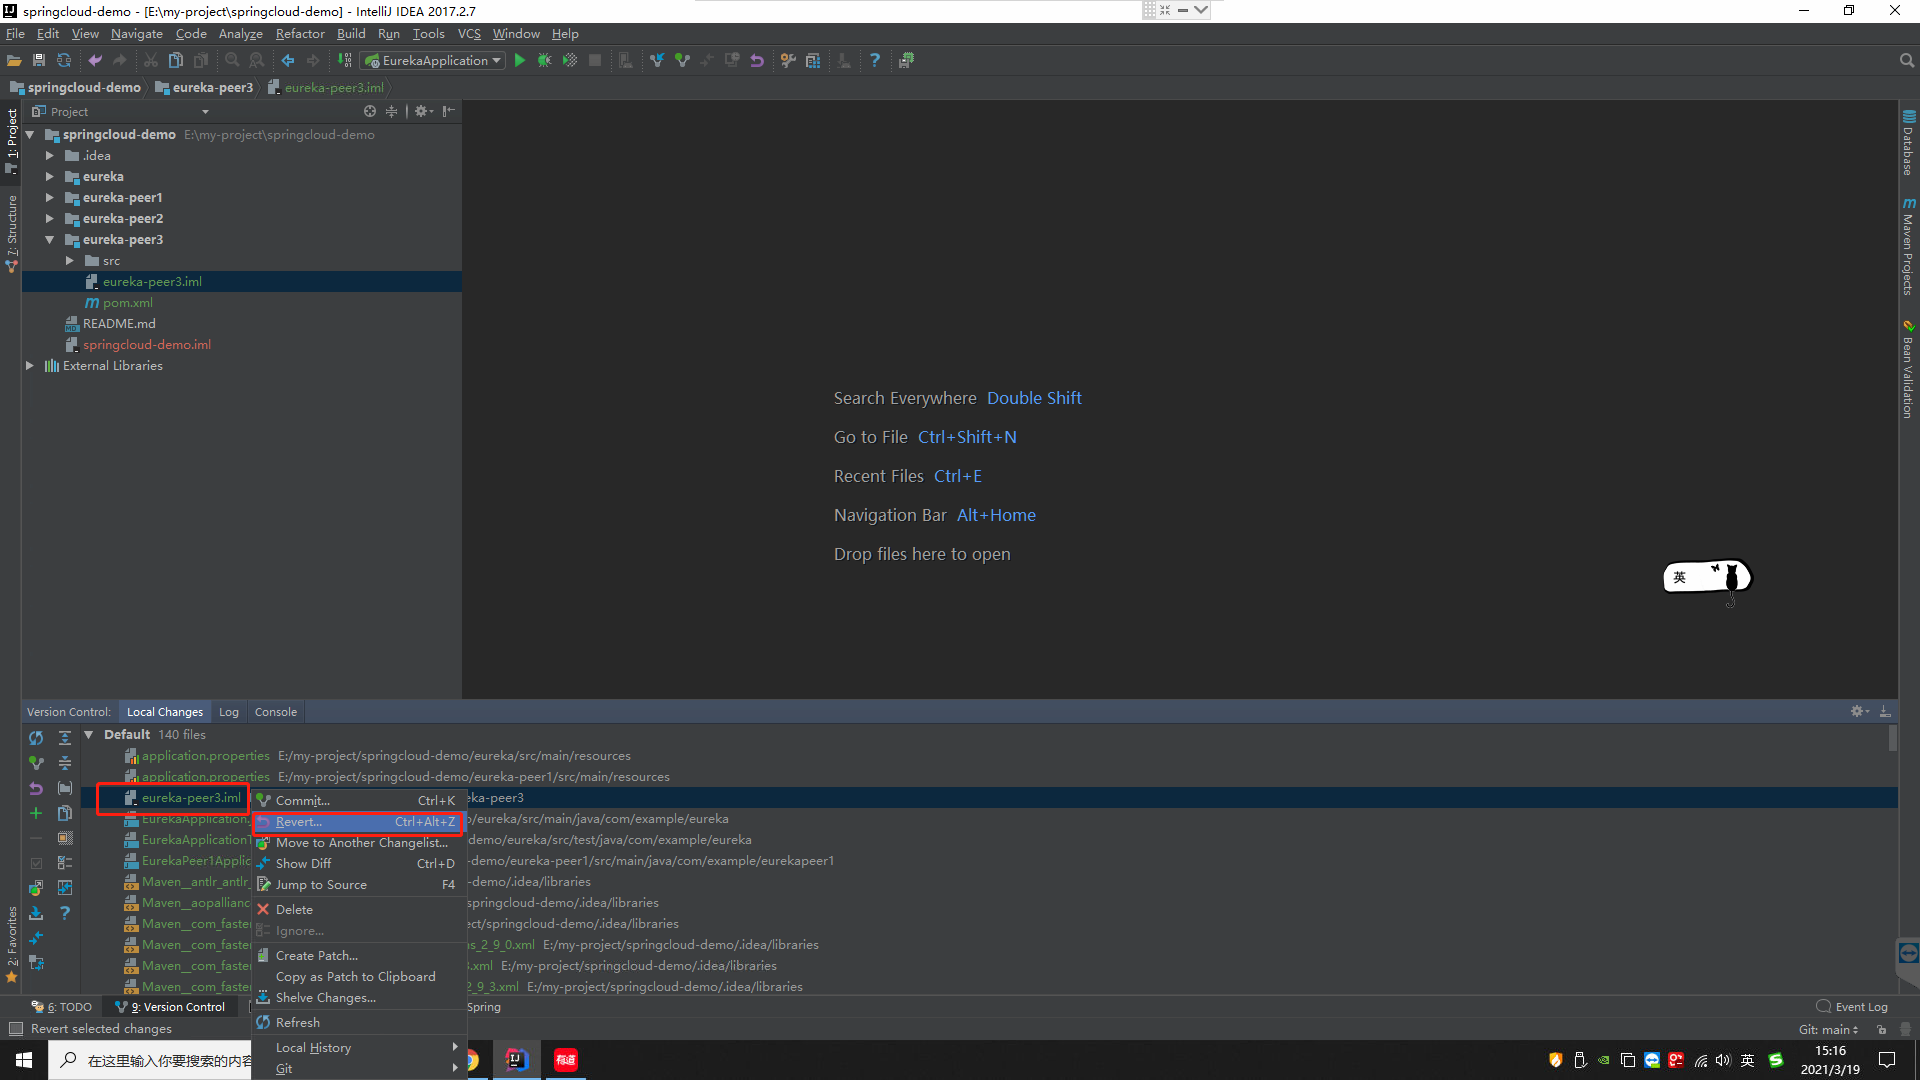1920x1080 pixels.
Task: Open springcloud-demo.iml project file
Action: (x=146, y=344)
